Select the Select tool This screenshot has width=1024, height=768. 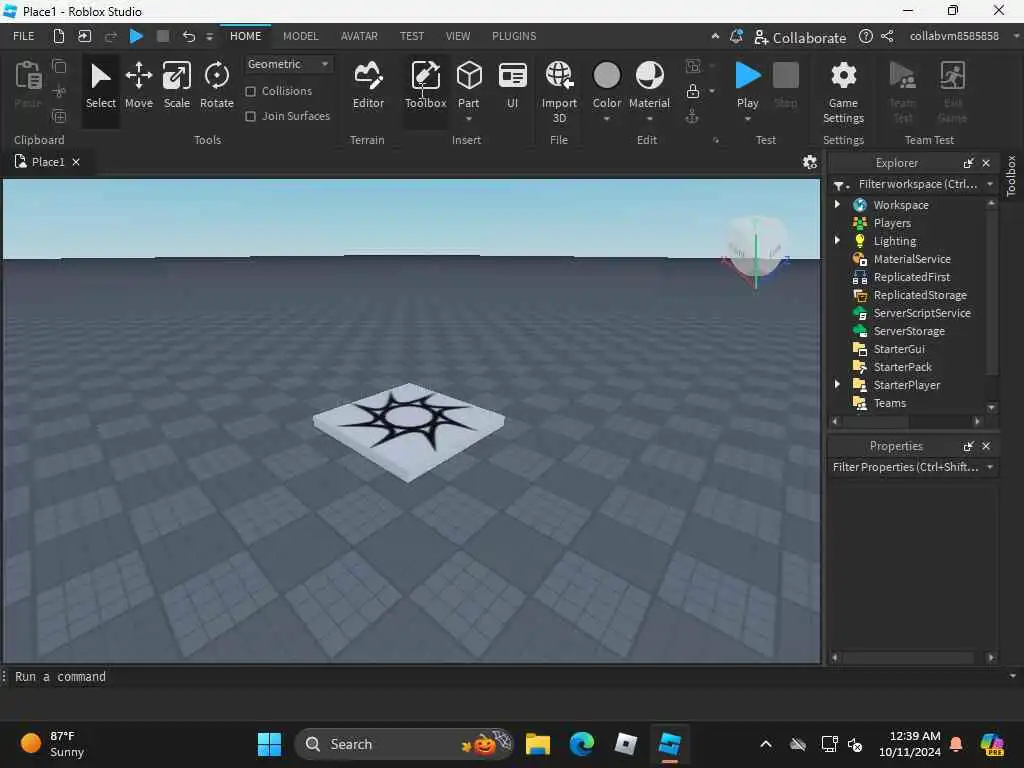pyautogui.click(x=101, y=86)
